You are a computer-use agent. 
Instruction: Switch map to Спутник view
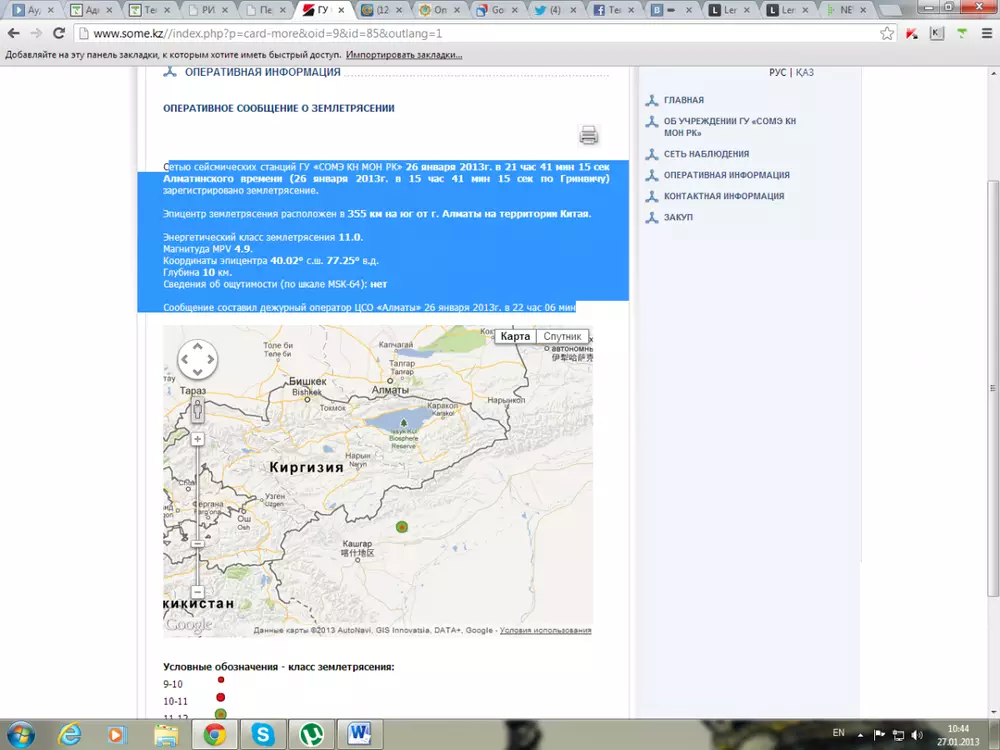point(562,337)
